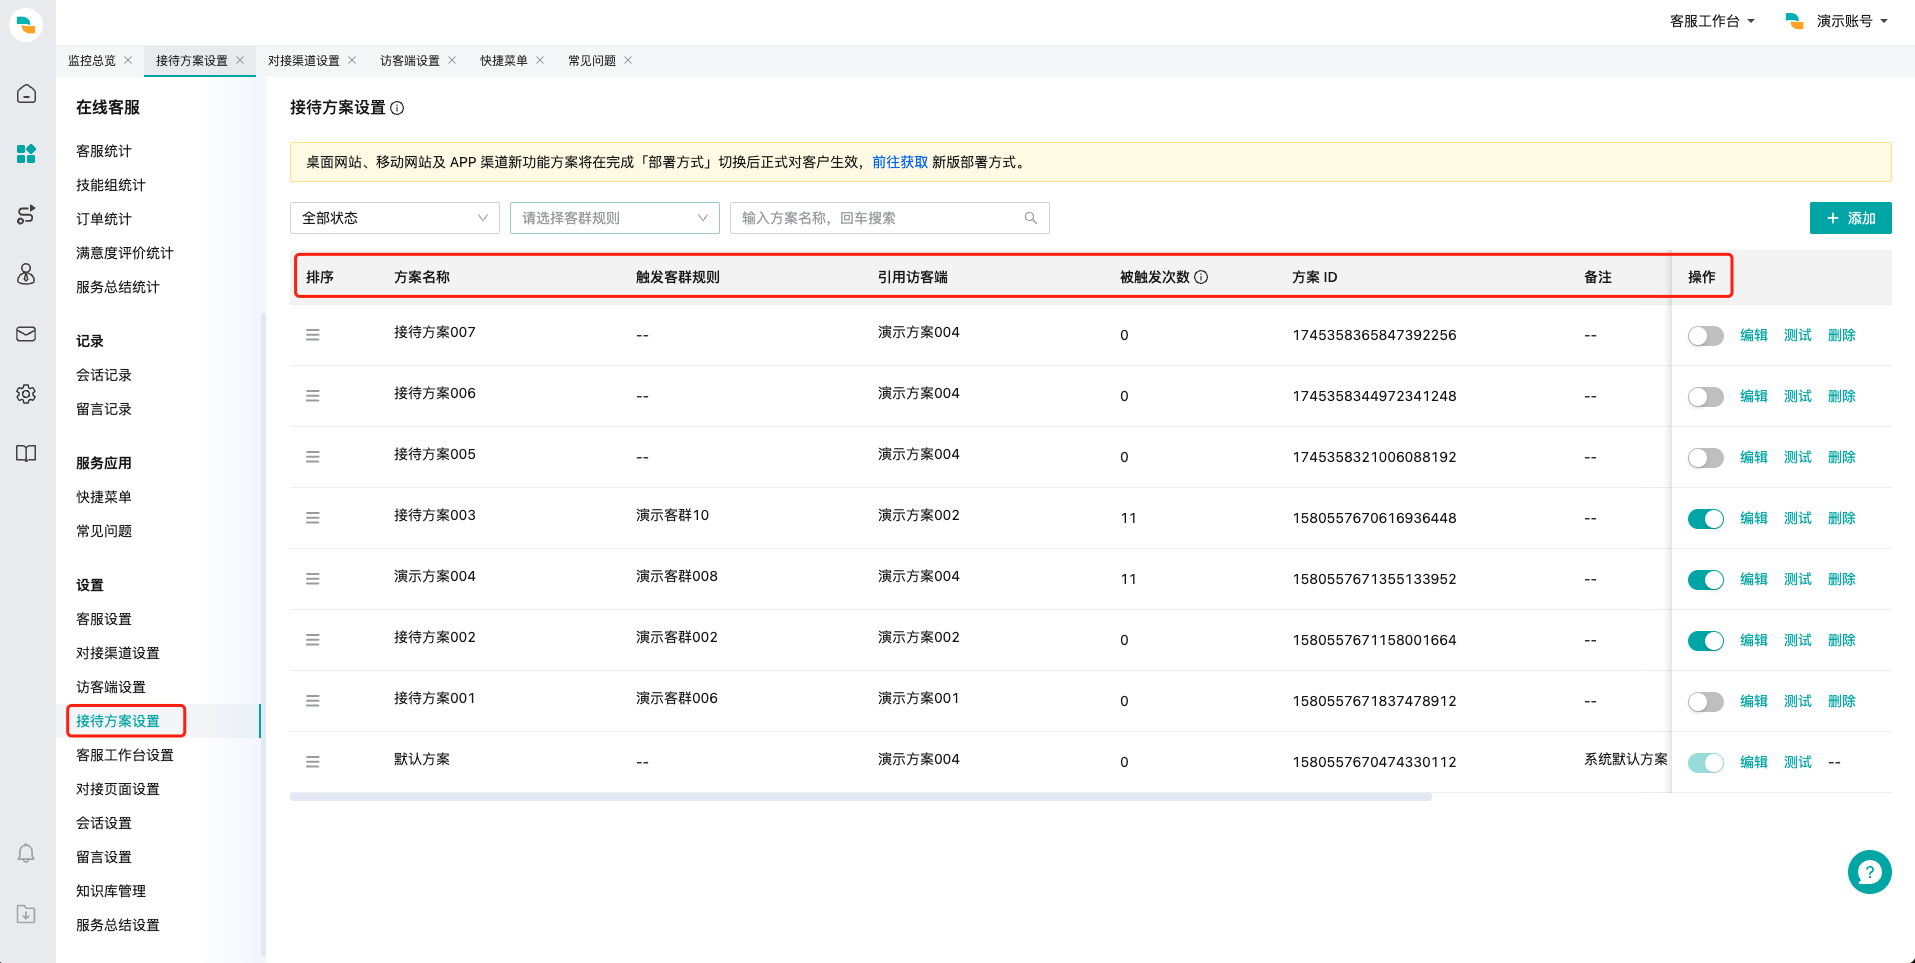Click the info icon beside 接待方案设置 title
Viewport: 1915px width, 963px height.
tap(397, 108)
